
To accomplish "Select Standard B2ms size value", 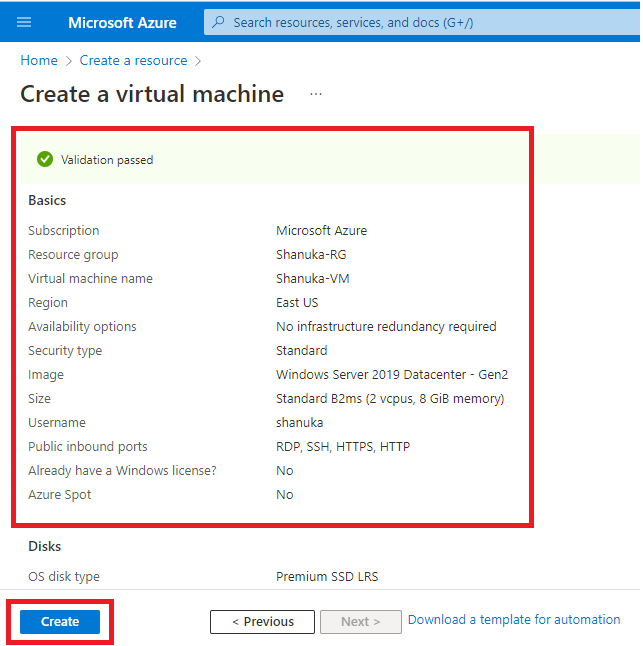I will coord(390,399).
